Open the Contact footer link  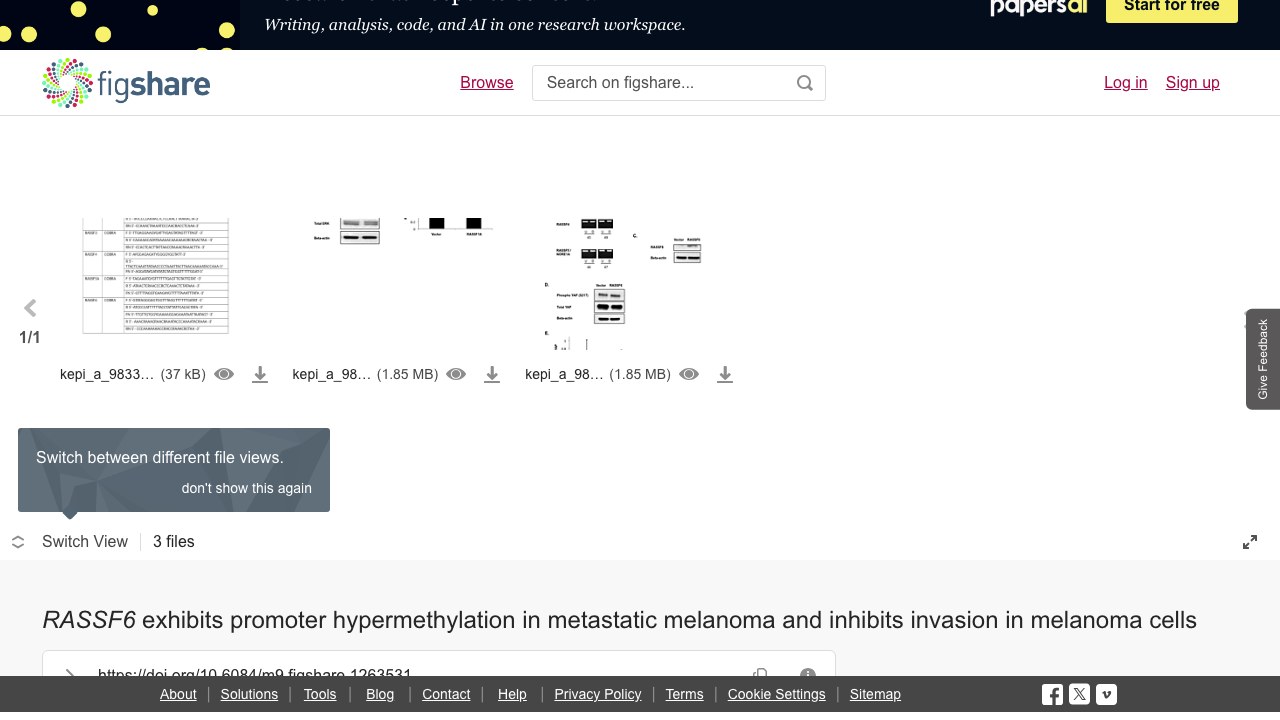click(x=446, y=694)
